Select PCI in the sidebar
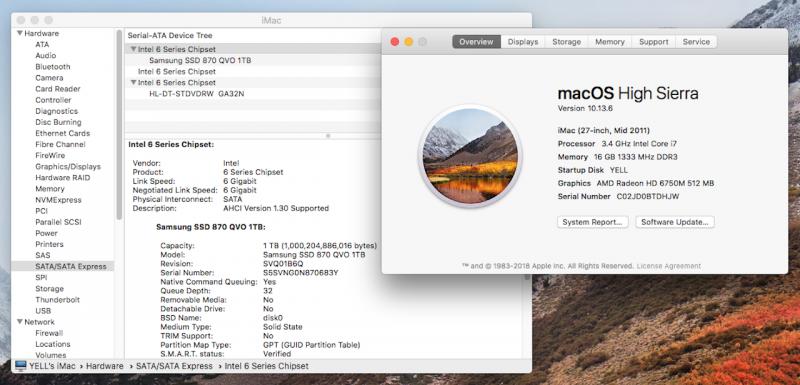 coord(41,211)
